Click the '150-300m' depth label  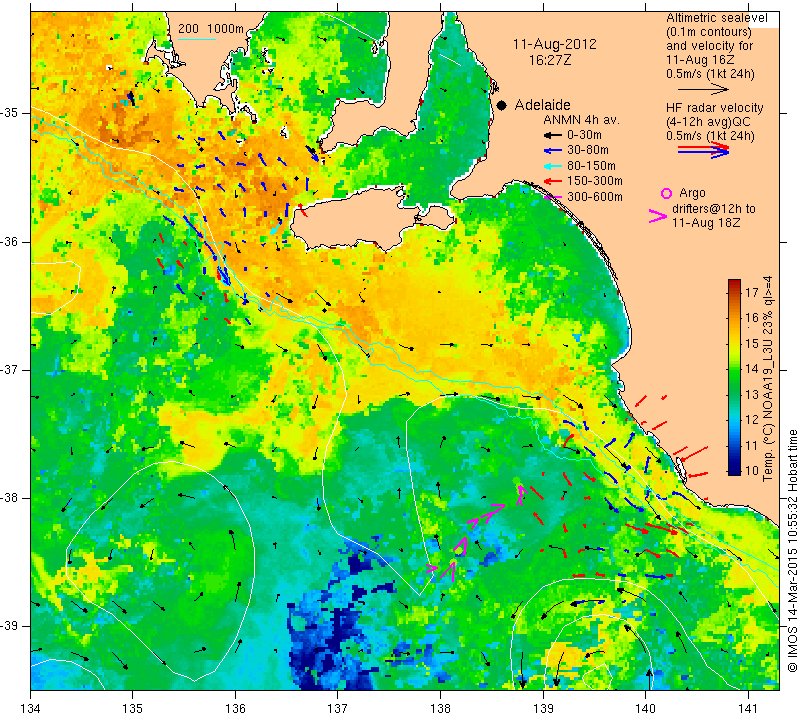pos(595,181)
